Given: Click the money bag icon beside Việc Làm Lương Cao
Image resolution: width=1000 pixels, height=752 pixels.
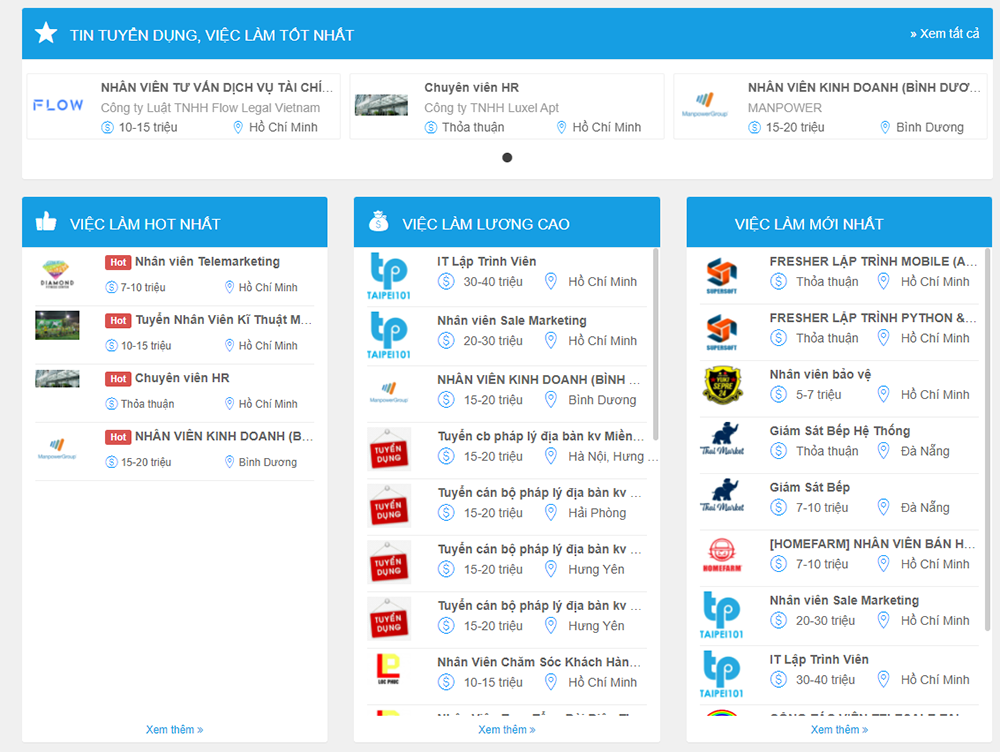Looking at the screenshot, I should (378, 222).
